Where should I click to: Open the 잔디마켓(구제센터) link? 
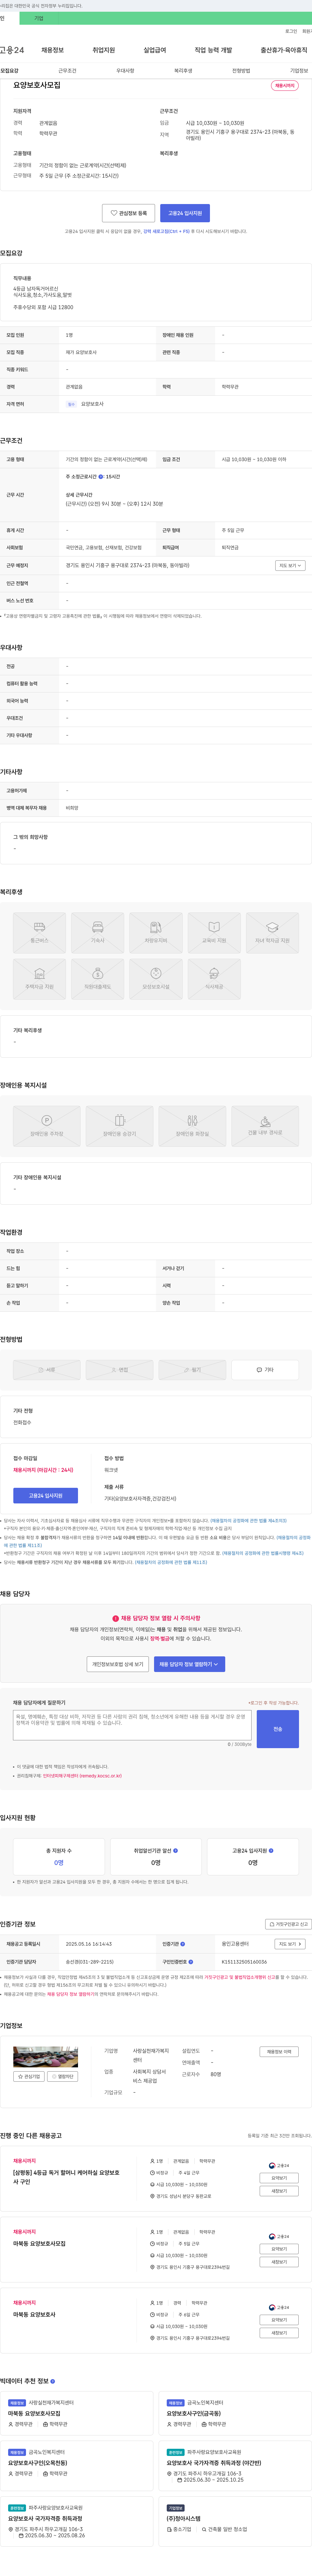coord(82,1776)
